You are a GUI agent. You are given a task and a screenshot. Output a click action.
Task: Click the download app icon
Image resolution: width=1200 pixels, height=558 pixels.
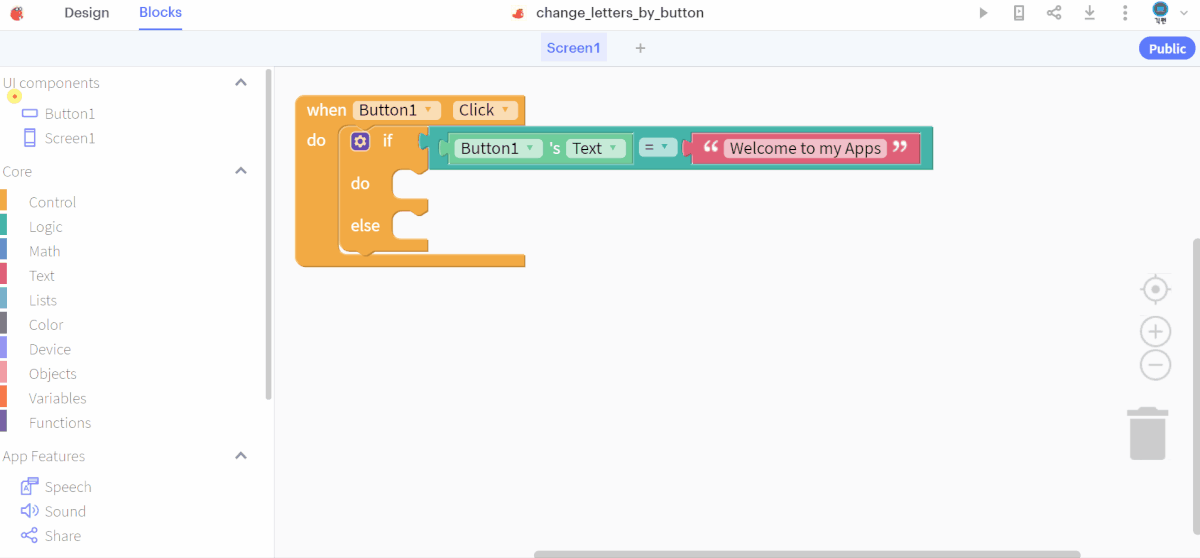pyautogui.click(x=1090, y=13)
